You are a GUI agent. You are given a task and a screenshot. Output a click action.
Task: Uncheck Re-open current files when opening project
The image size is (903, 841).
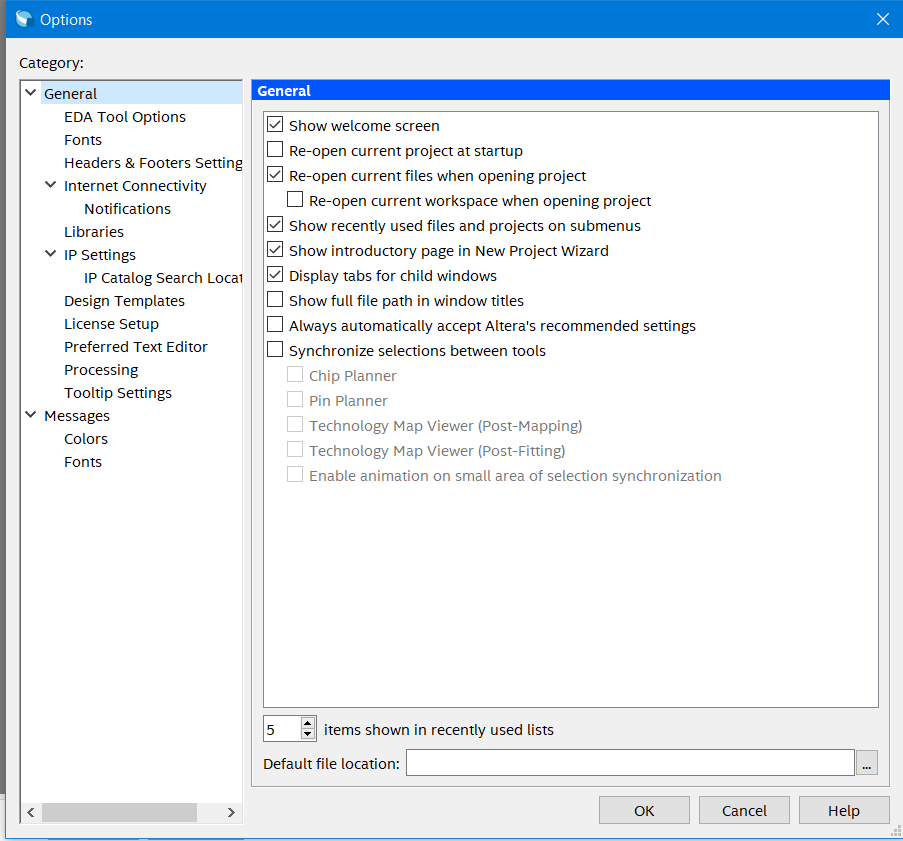(x=275, y=175)
